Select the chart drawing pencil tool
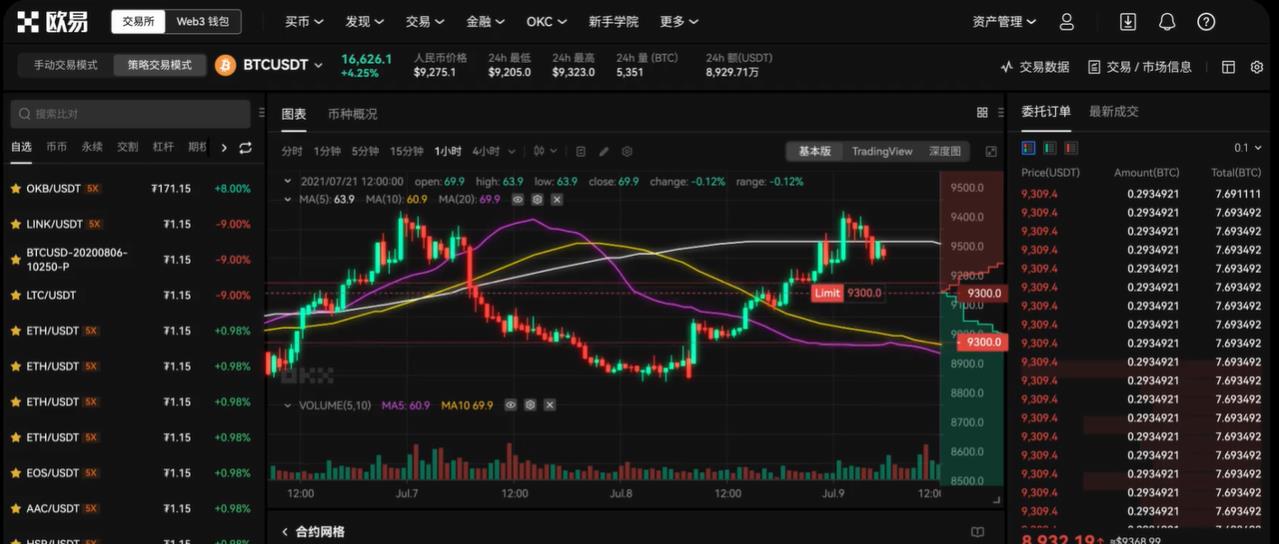 604,151
